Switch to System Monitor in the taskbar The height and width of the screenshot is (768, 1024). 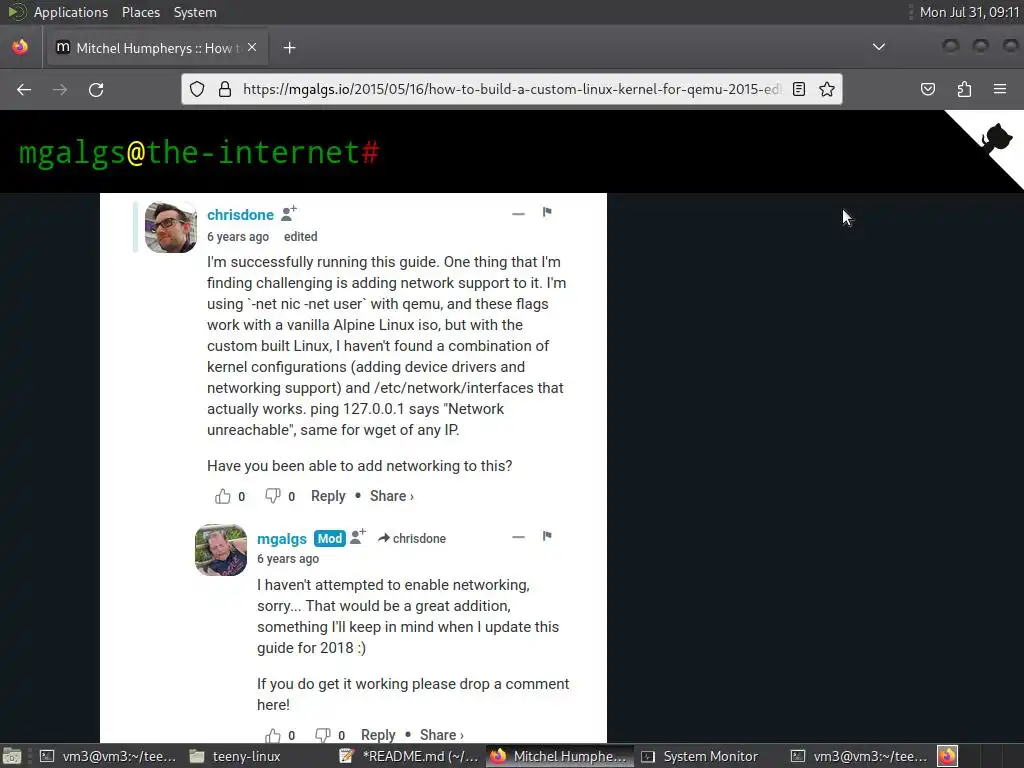(701, 756)
